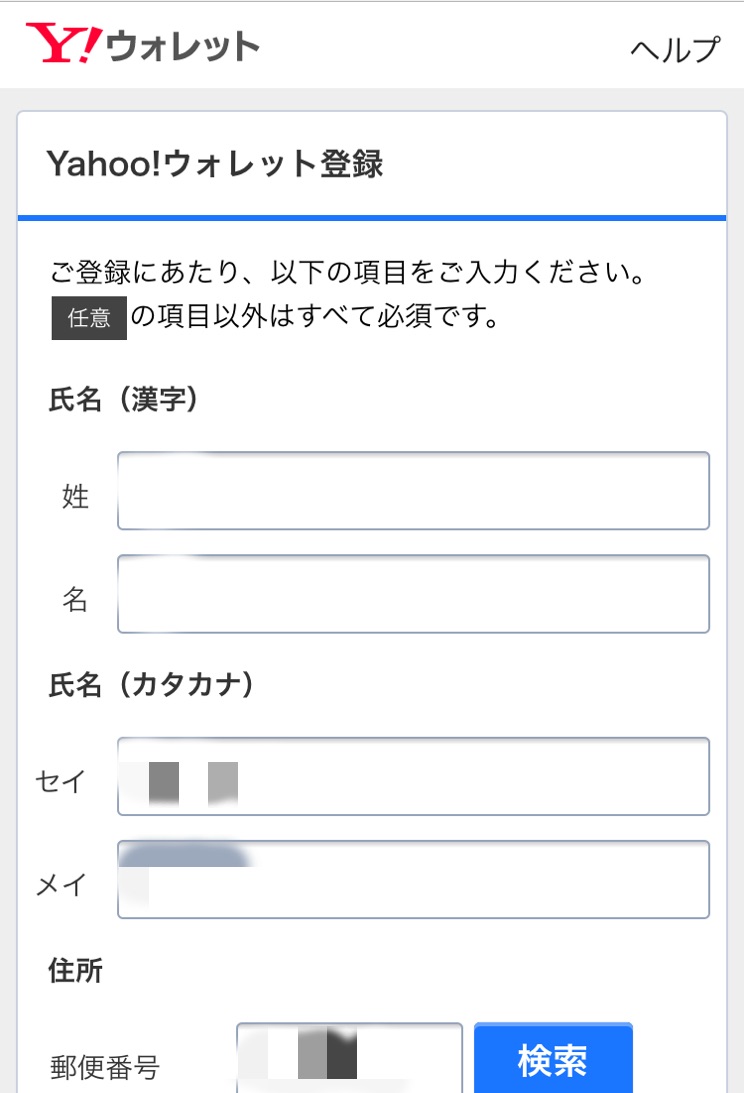Click the 氏名（漢字）section label

coord(123,399)
